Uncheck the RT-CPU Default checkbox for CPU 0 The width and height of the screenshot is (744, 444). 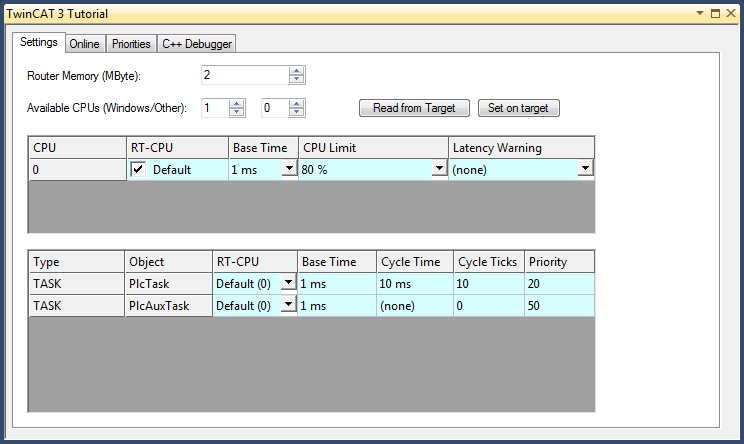138,169
